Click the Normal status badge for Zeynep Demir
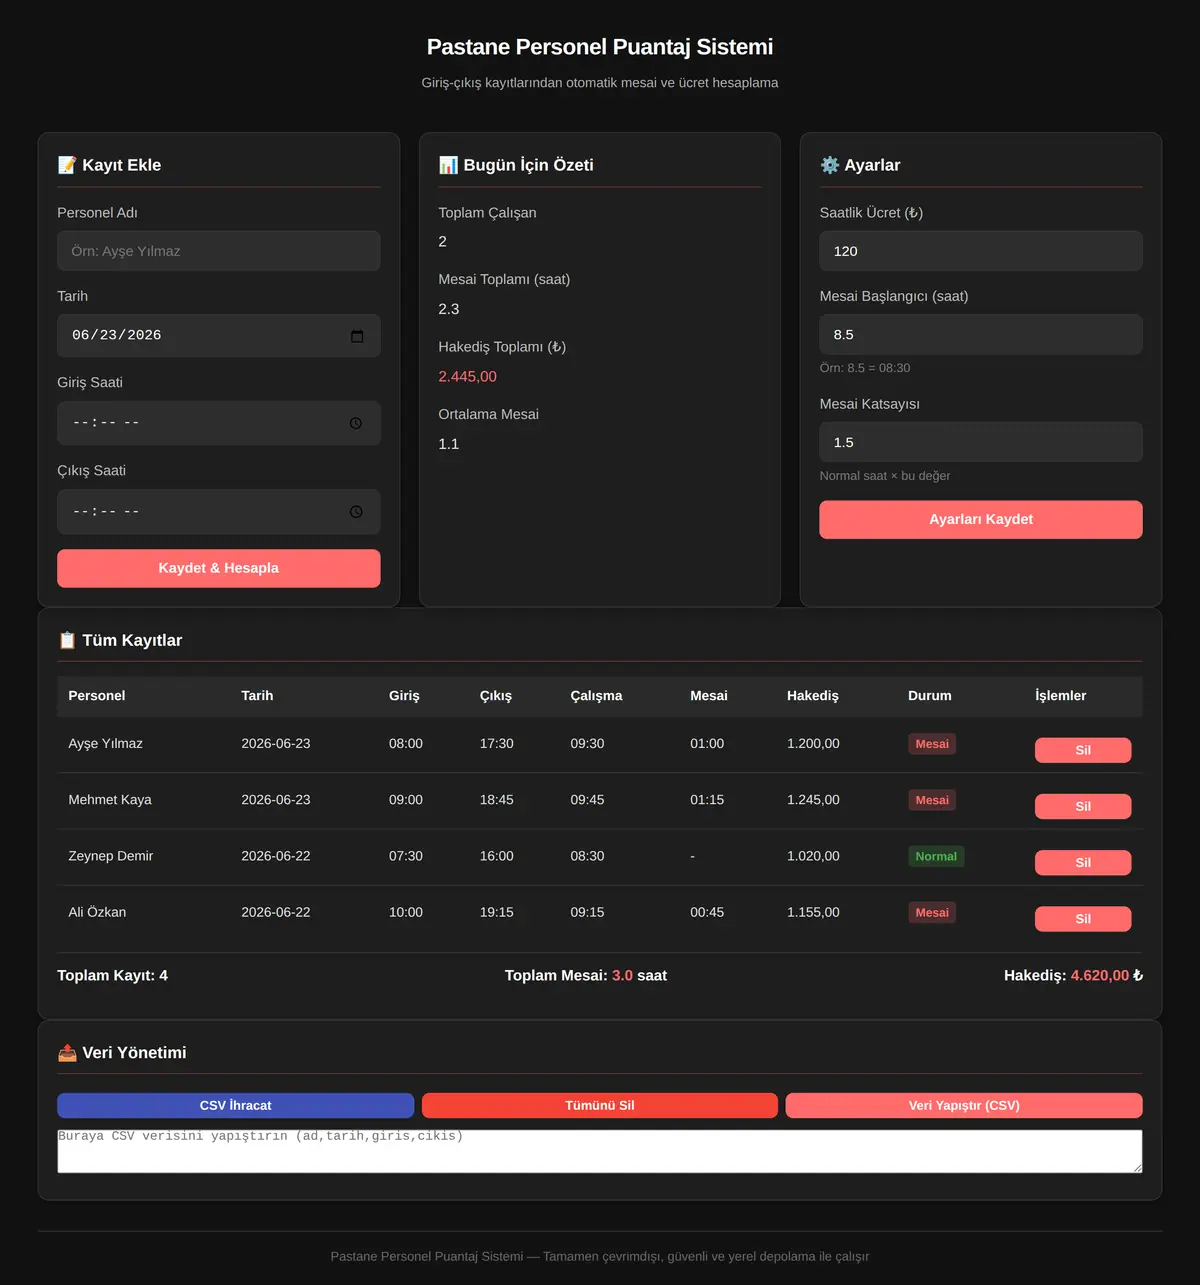 pyautogui.click(x=936, y=856)
